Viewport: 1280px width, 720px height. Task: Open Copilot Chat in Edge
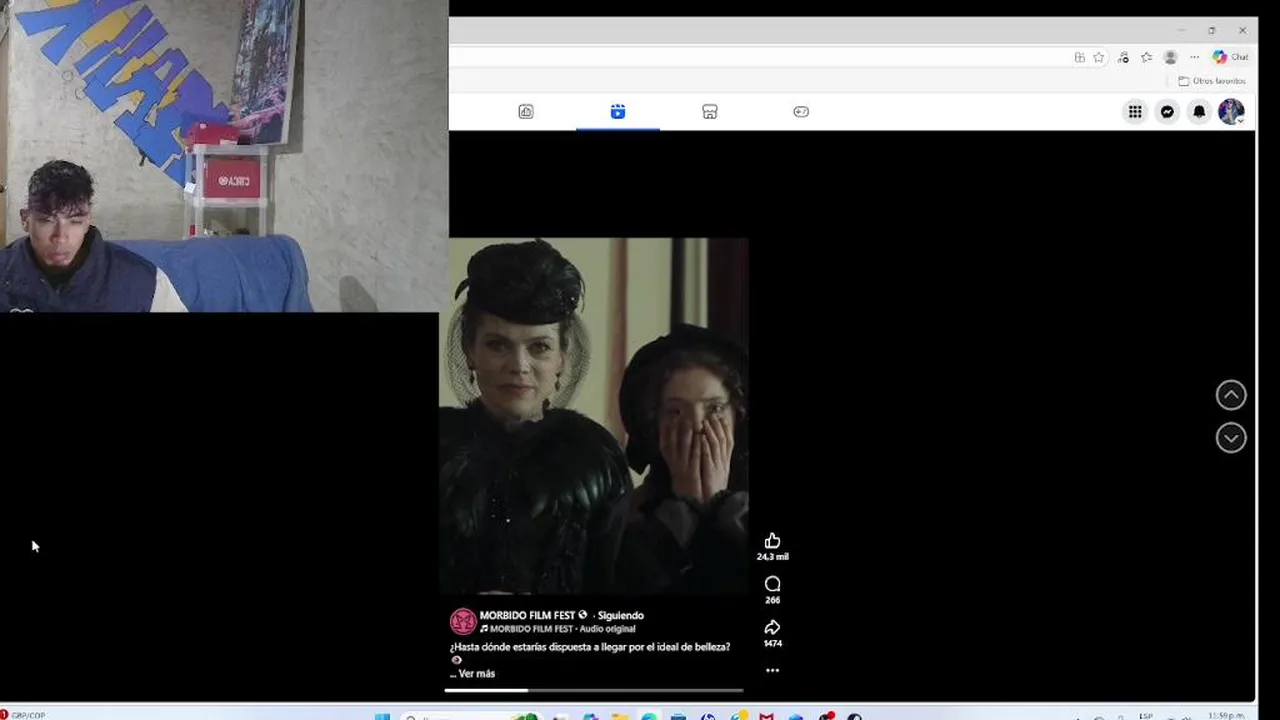[x=1230, y=57]
